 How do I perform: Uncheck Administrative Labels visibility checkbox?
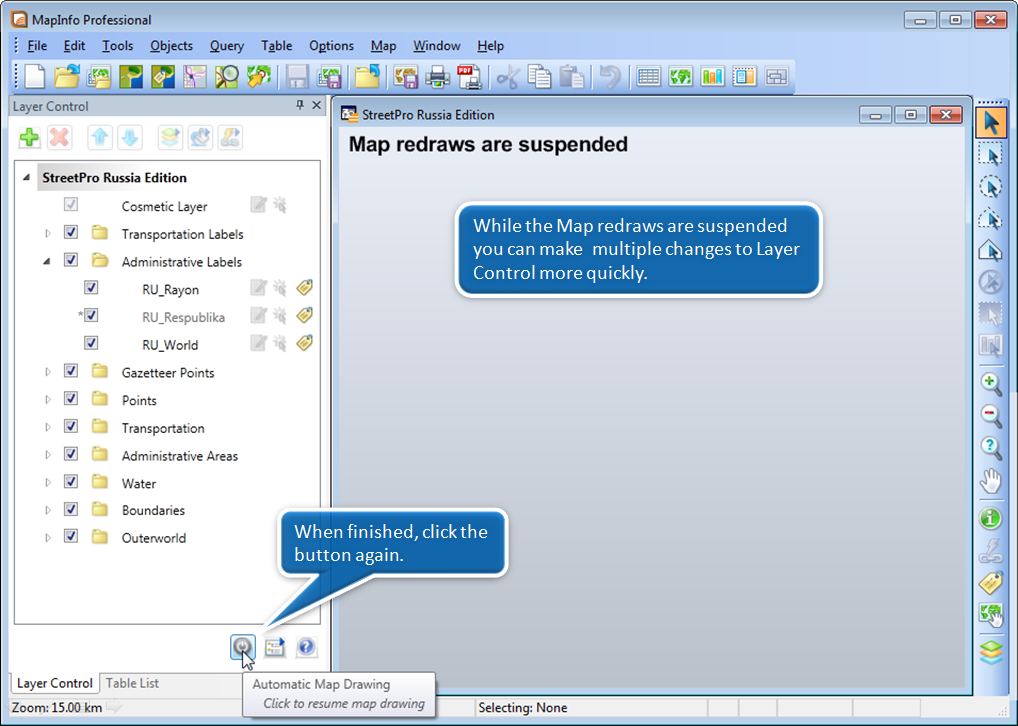pos(71,260)
